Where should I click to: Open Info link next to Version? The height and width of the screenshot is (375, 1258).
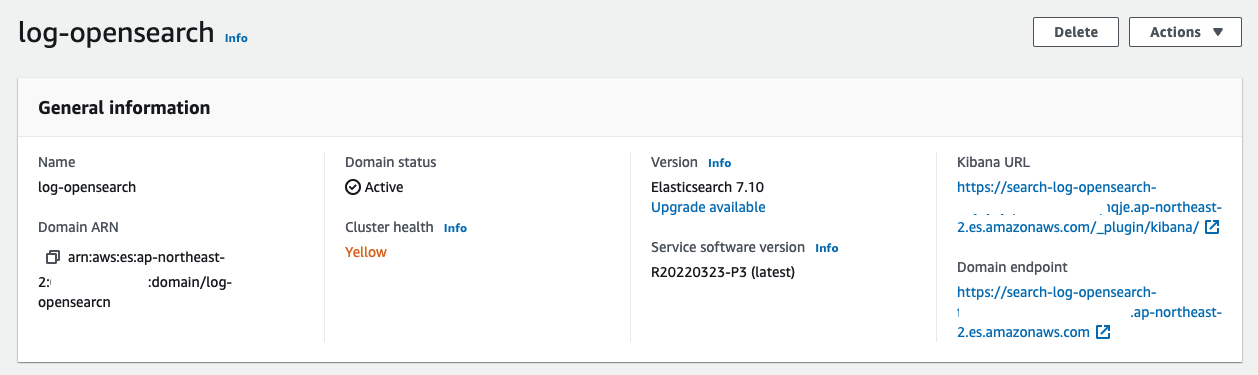(719, 163)
